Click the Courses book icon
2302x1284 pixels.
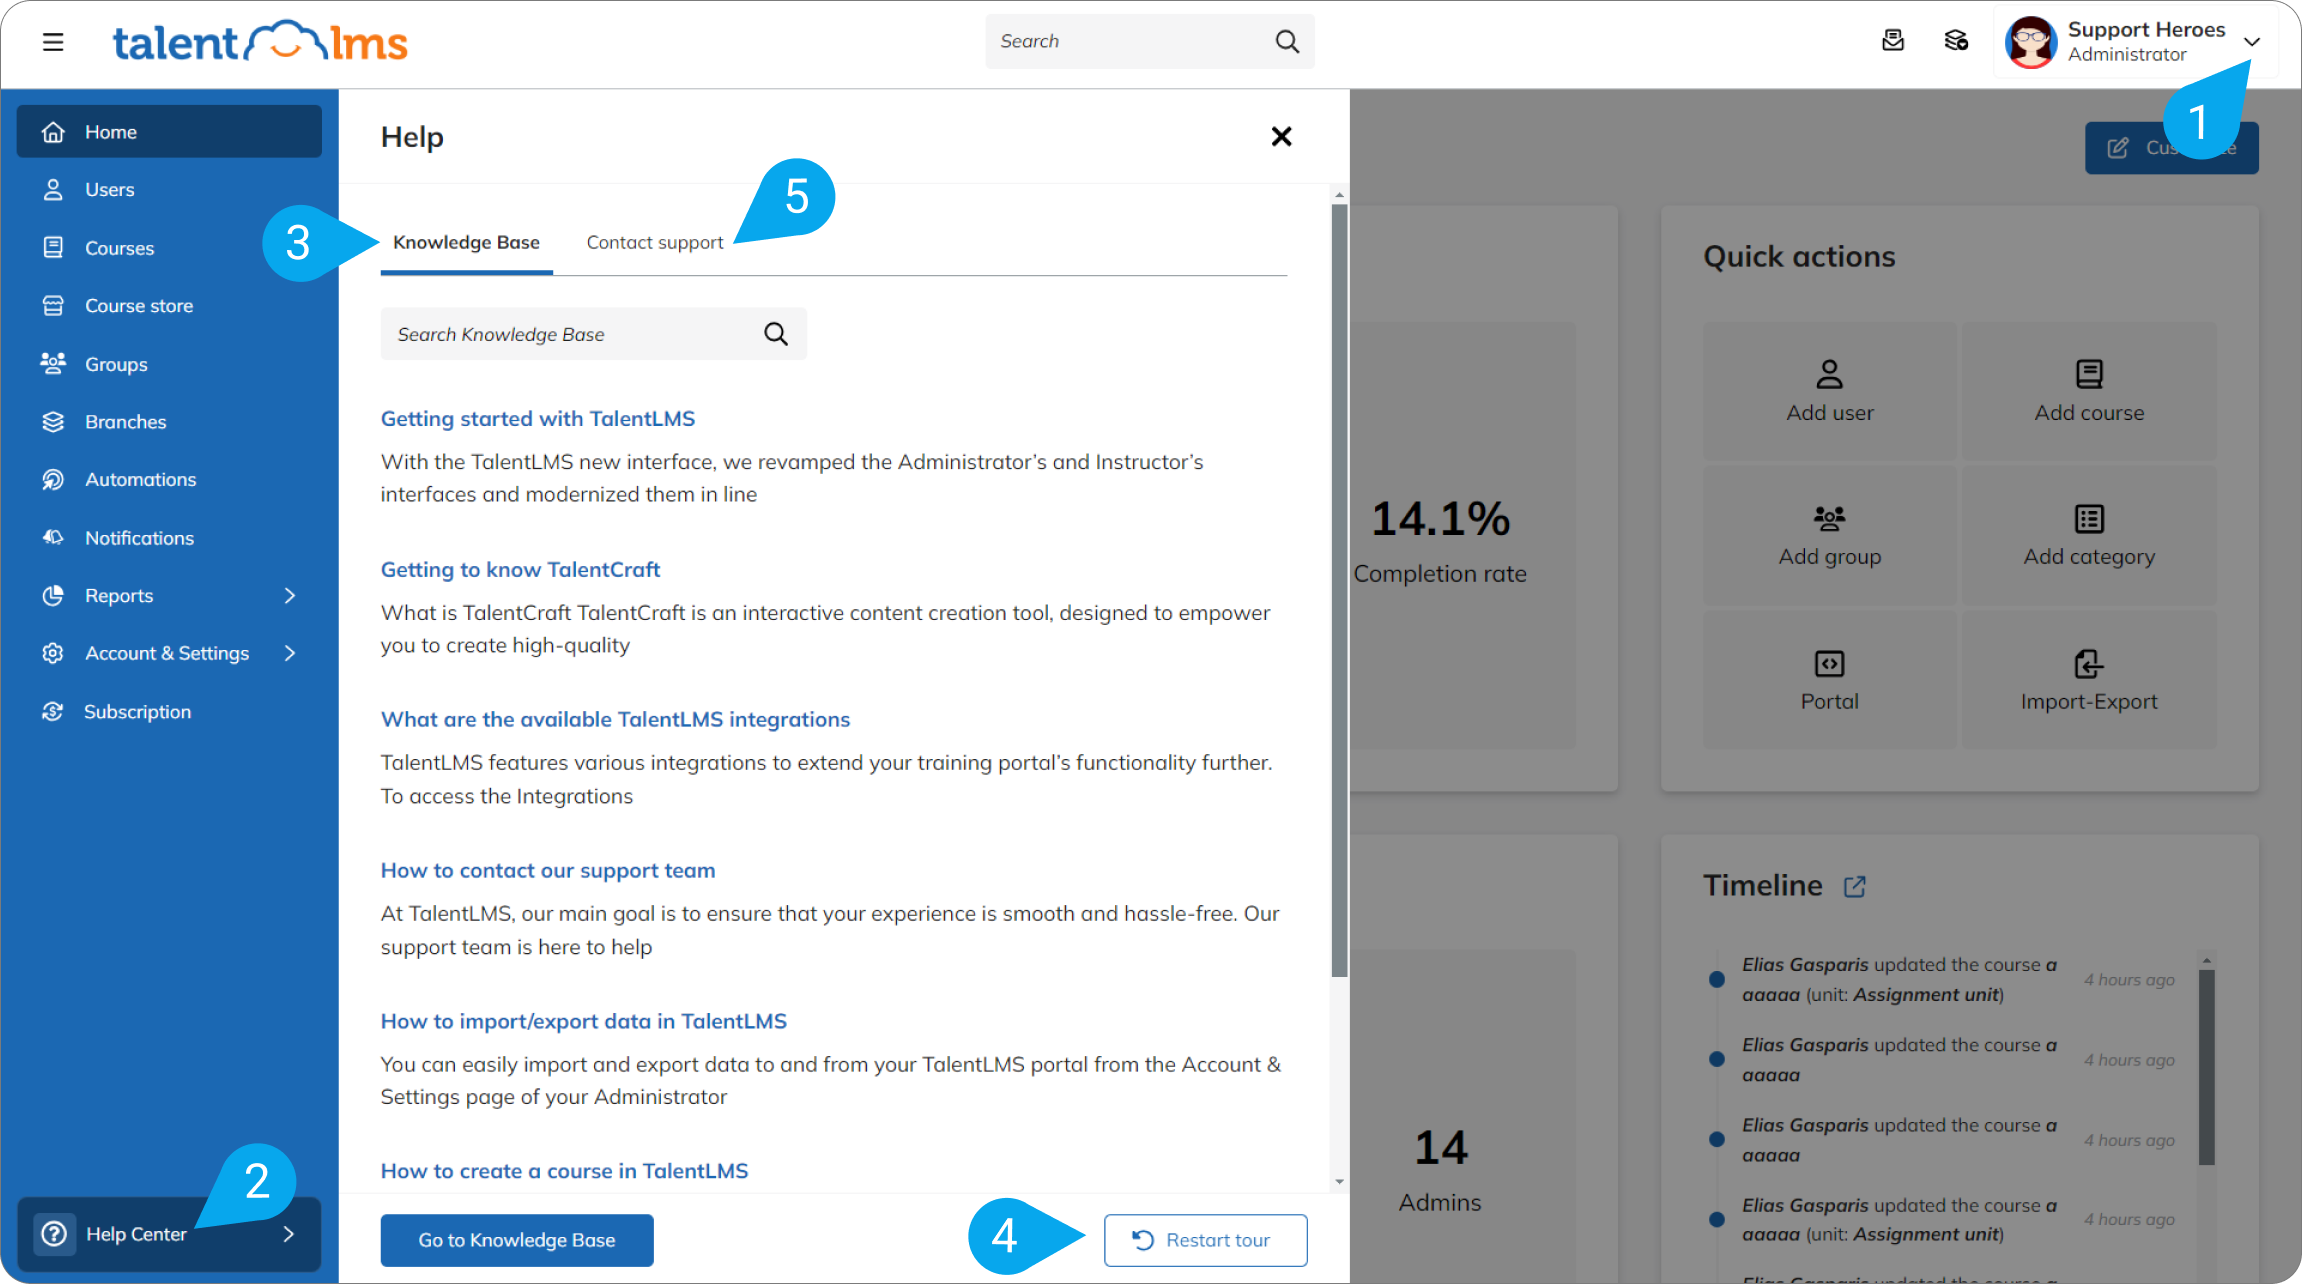click(53, 248)
